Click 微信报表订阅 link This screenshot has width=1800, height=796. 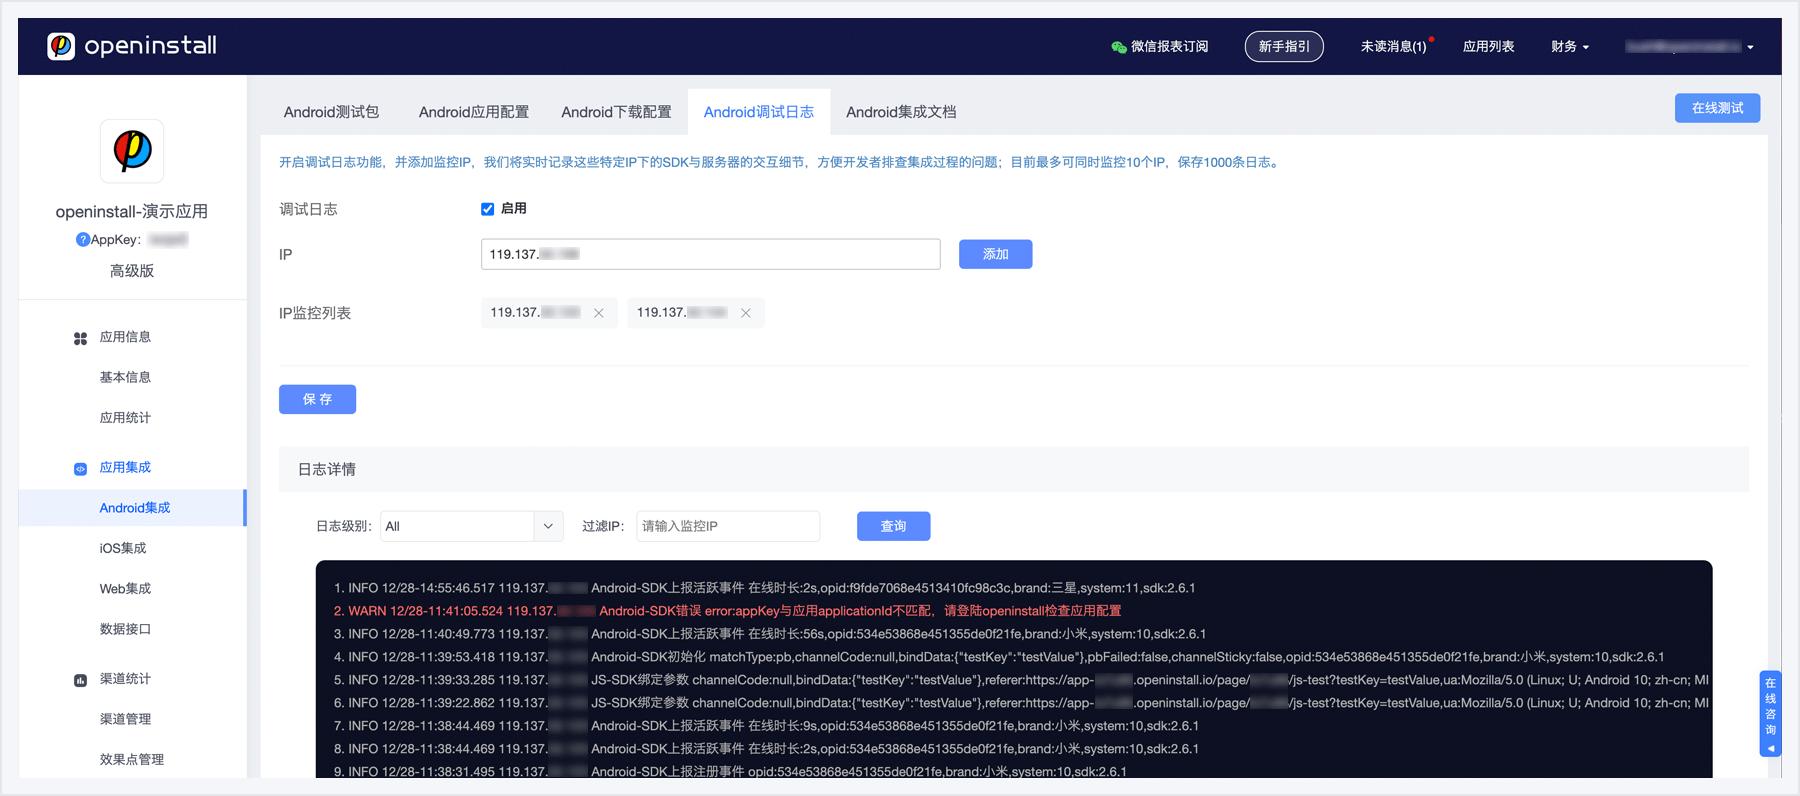click(1169, 47)
